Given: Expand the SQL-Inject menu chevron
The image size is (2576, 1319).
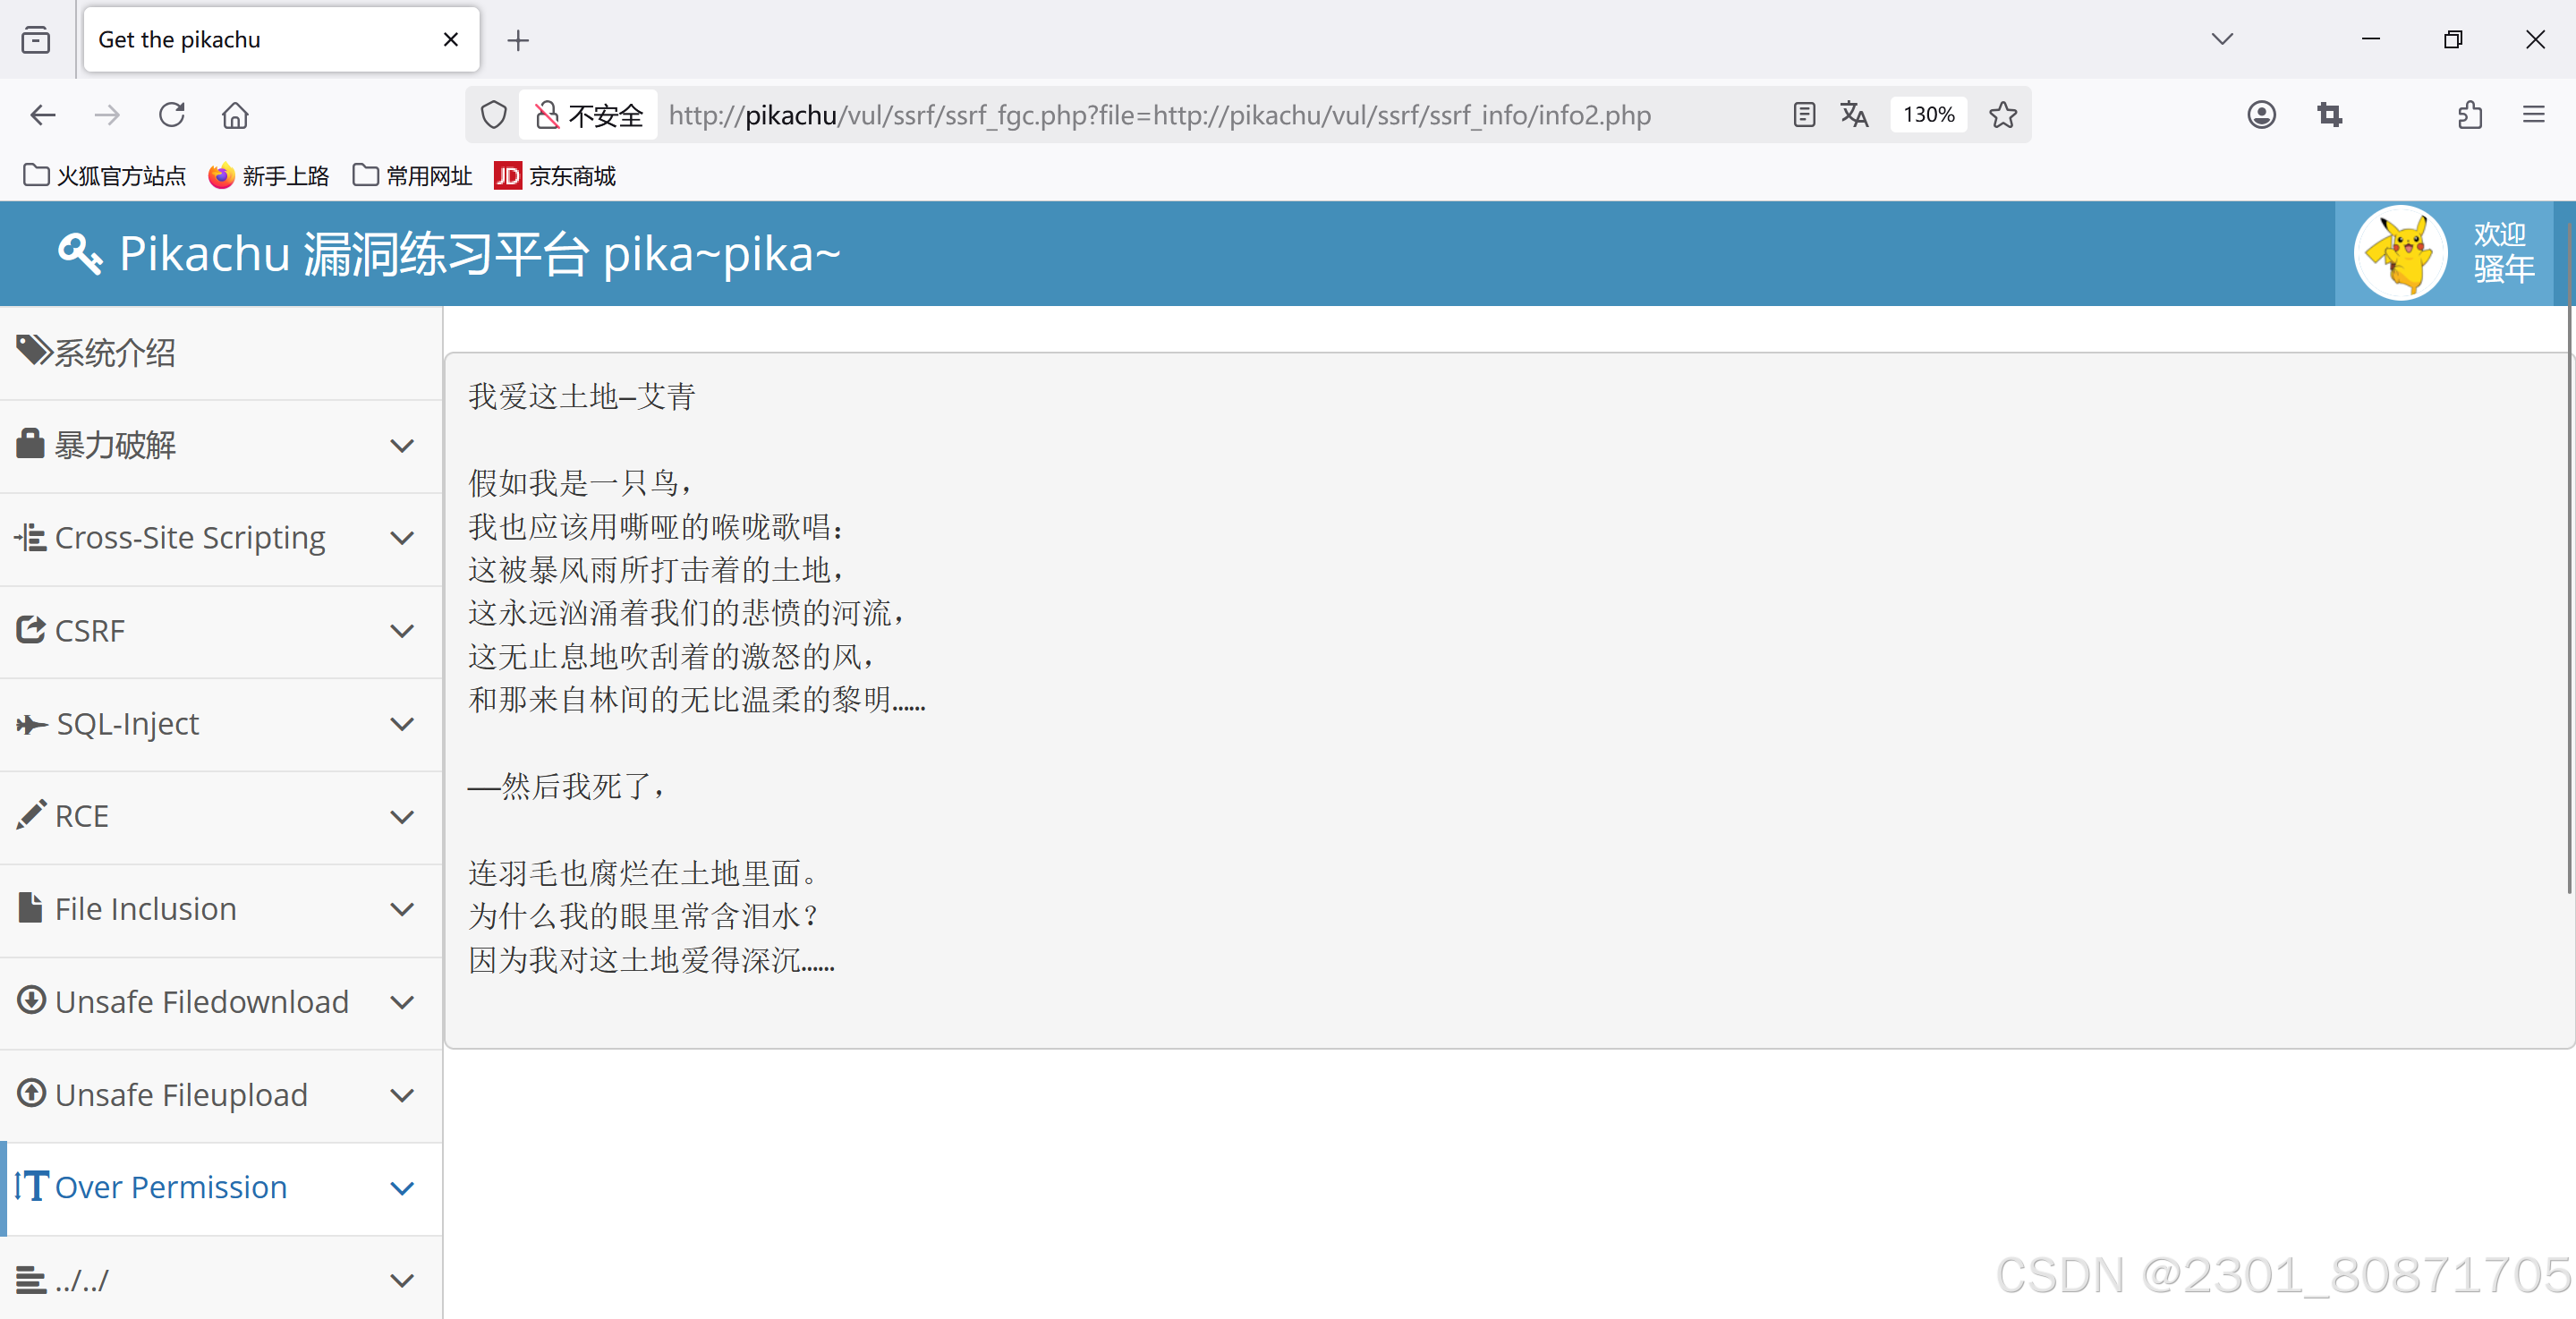Looking at the screenshot, I should coord(402,724).
